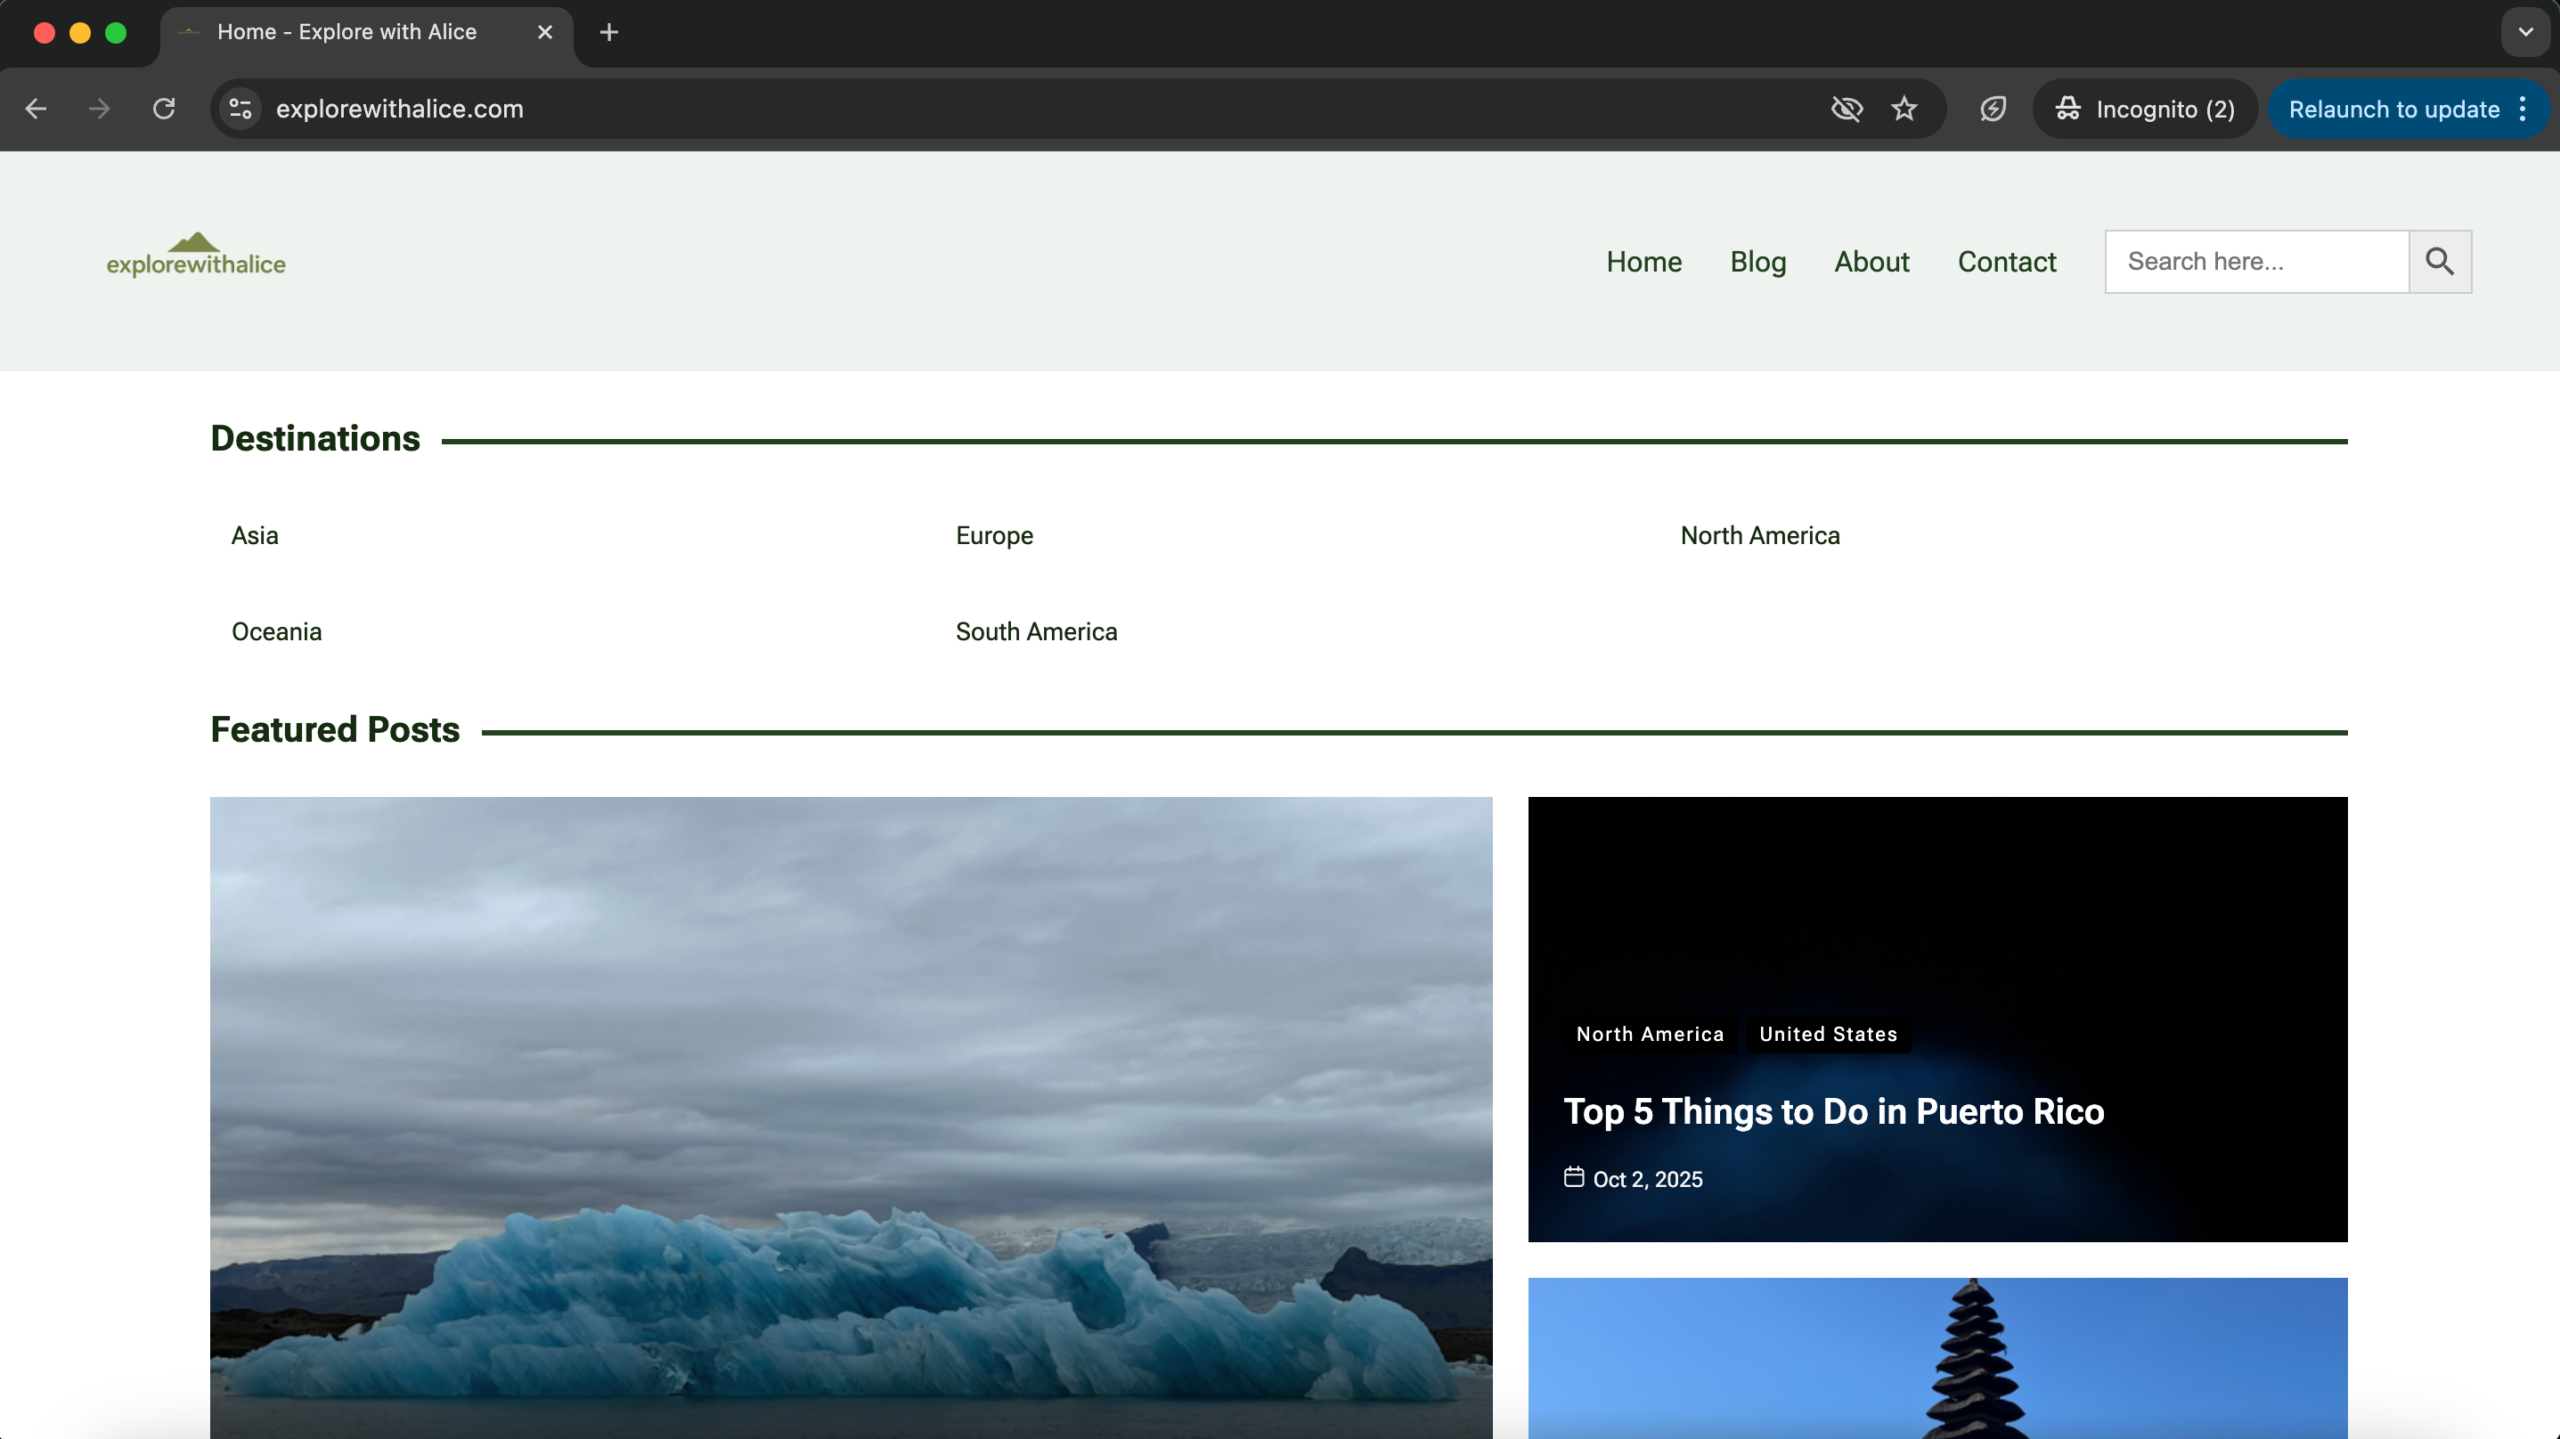Image resolution: width=2560 pixels, height=1439 pixels.
Task: Open the Top 5 Things to Do in Puerto Rico post
Action: click(1833, 1112)
